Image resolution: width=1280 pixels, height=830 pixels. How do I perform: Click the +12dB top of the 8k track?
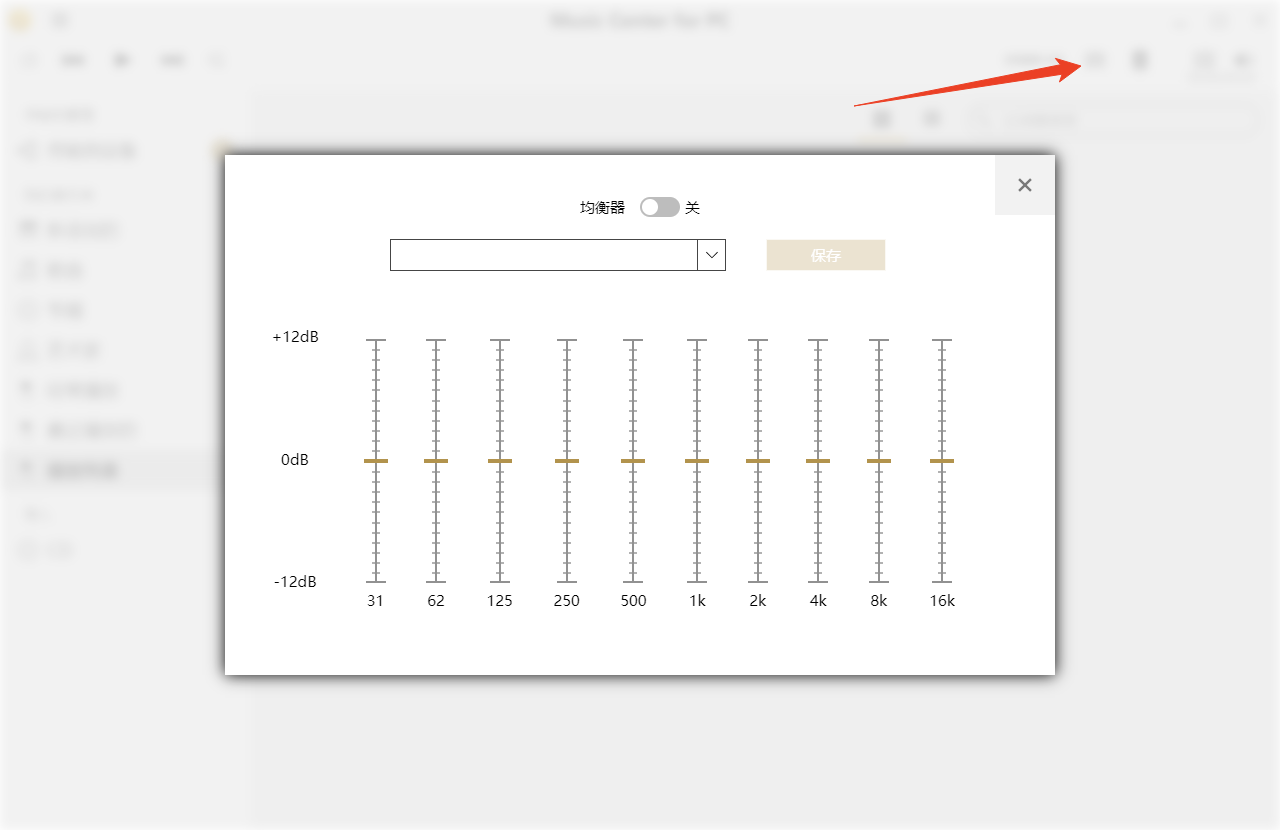pyautogui.click(x=879, y=341)
